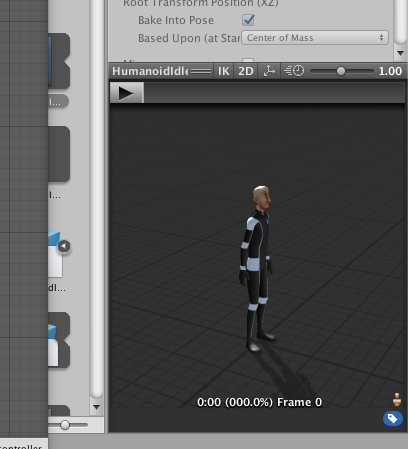Screen dimensions: 408x449
Task: Open the asset labels tag icon
Action: click(393, 419)
